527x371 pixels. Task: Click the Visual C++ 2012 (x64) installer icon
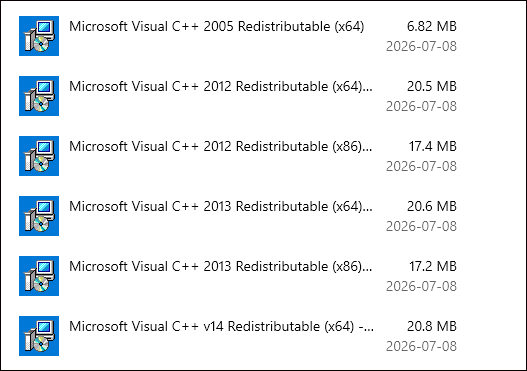point(39,96)
